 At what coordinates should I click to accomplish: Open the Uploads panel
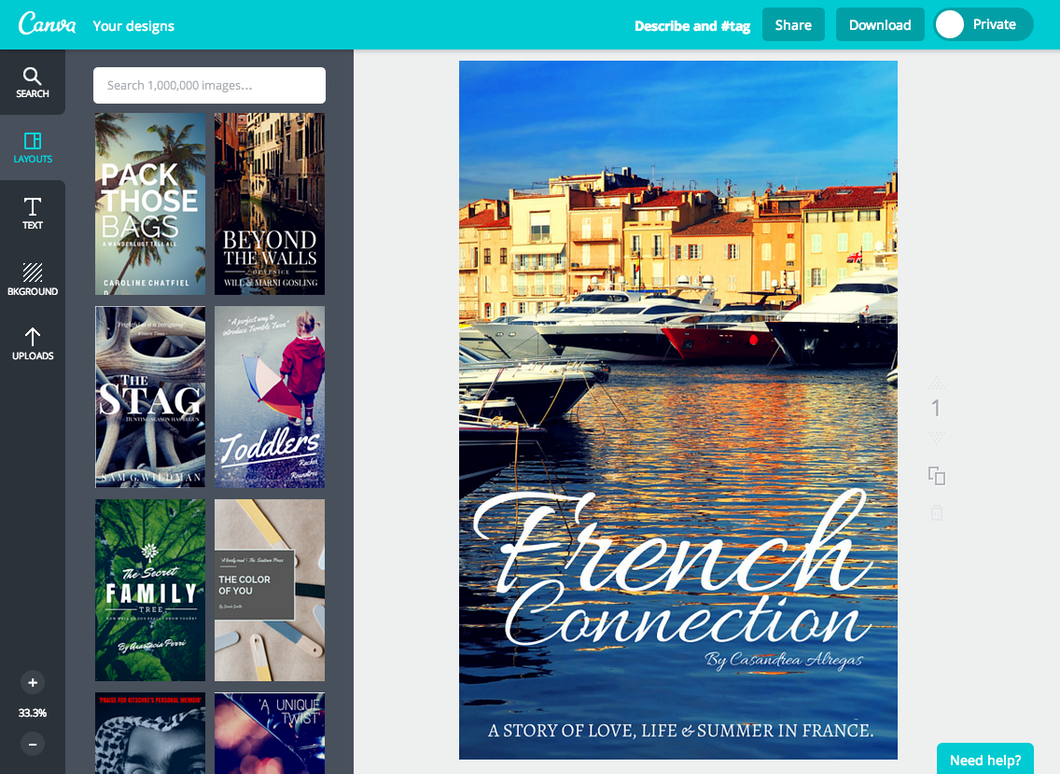tap(32, 343)
